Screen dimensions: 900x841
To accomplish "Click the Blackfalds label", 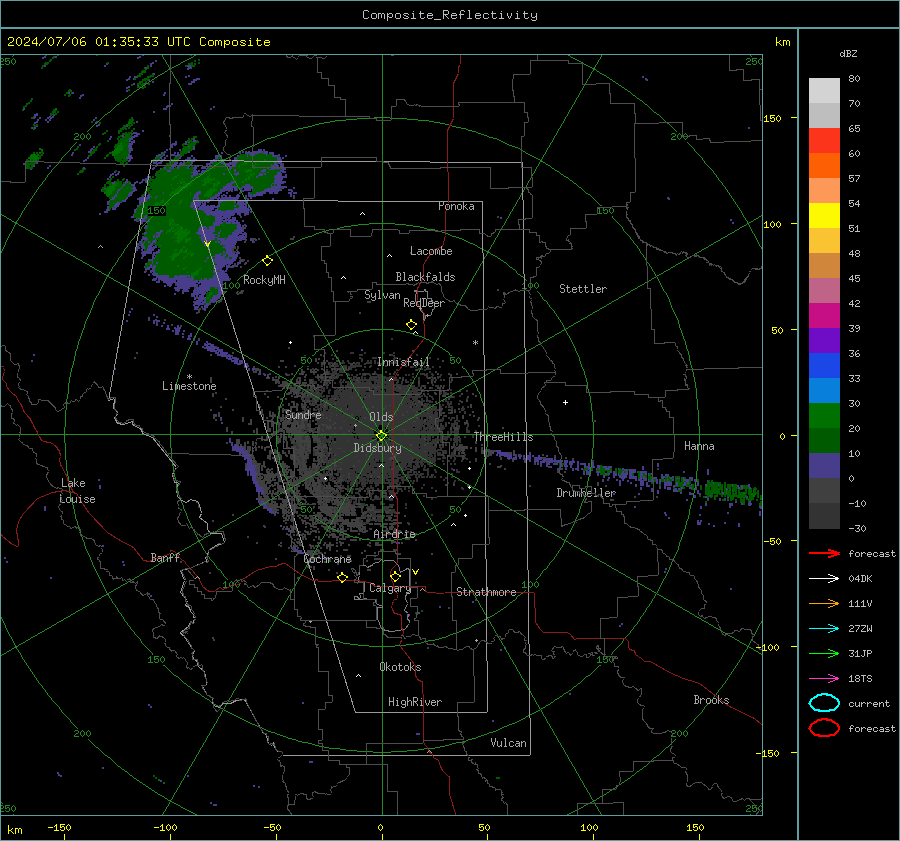I will point(425,277).
